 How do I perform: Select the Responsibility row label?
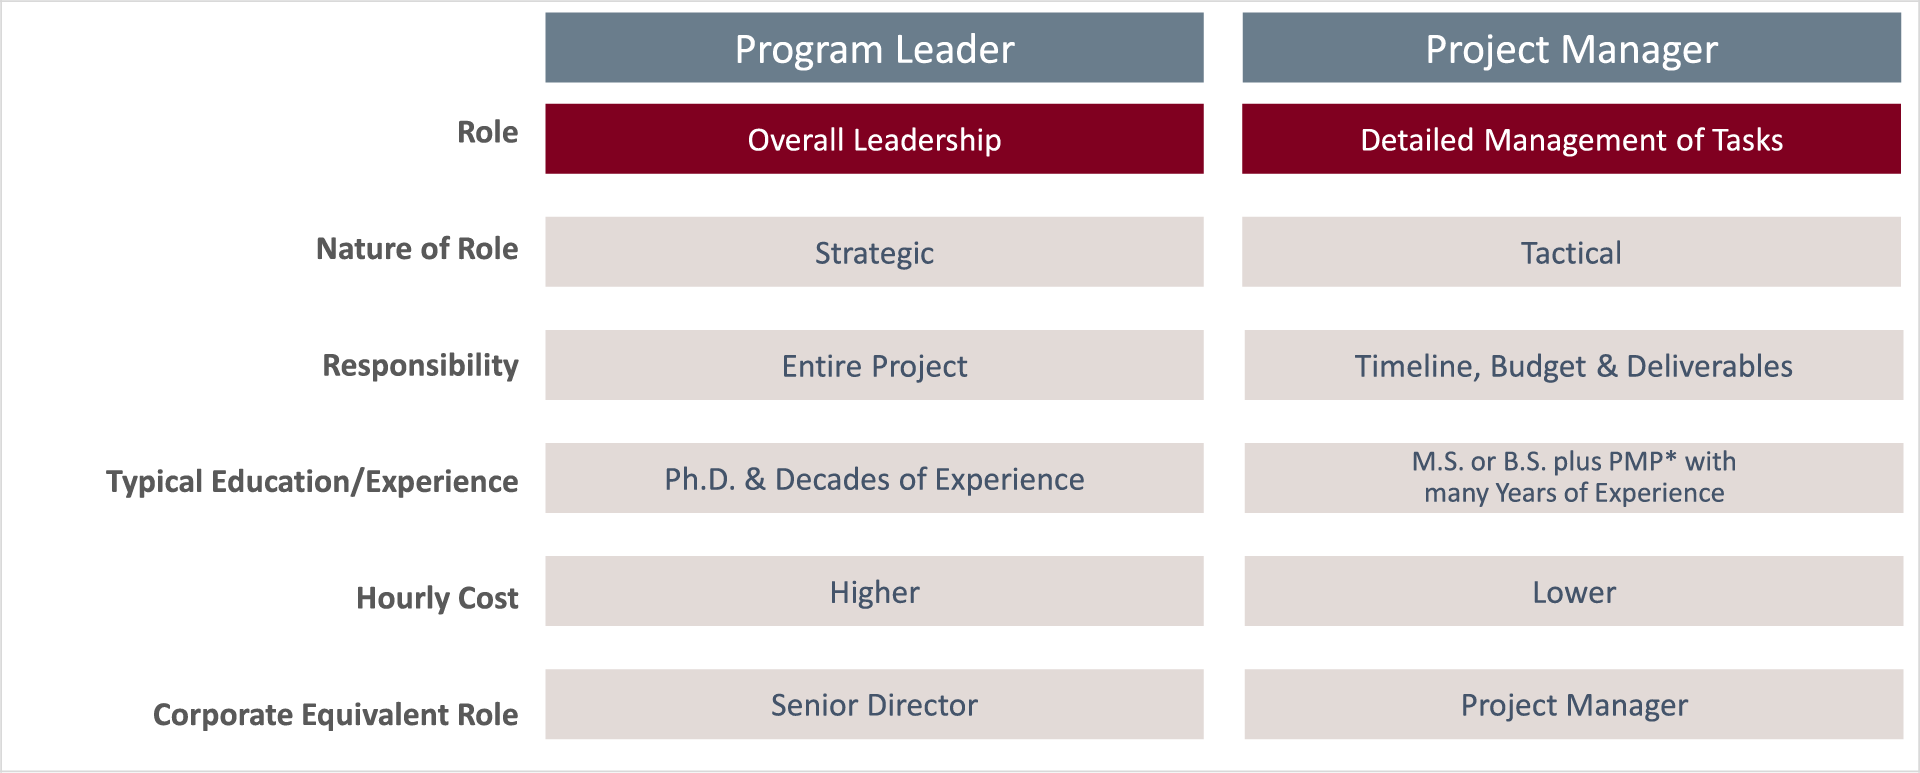(420, 366)
